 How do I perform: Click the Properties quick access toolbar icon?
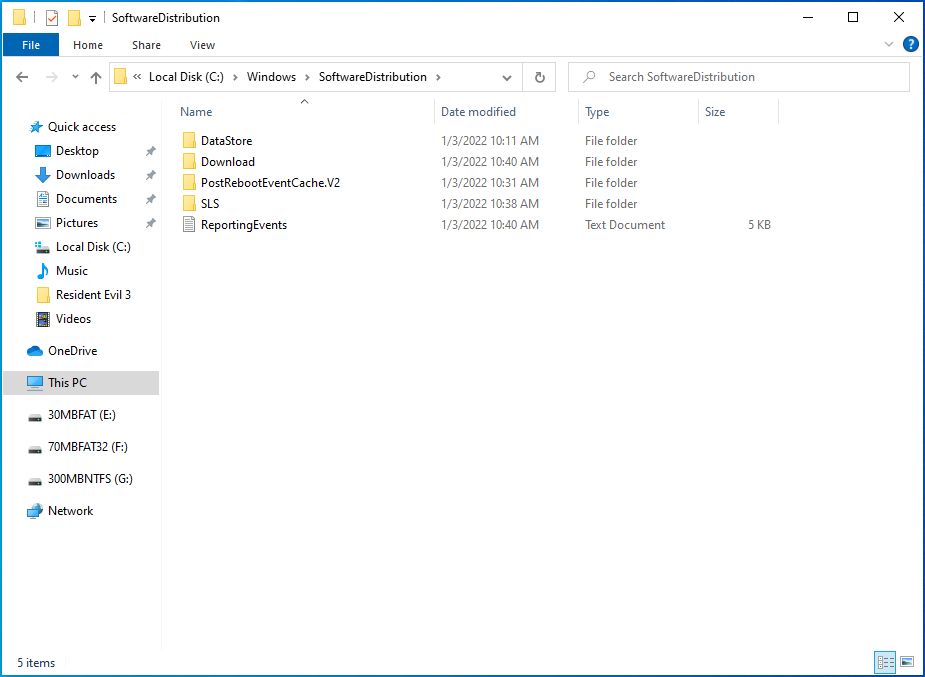pos(52,18)
